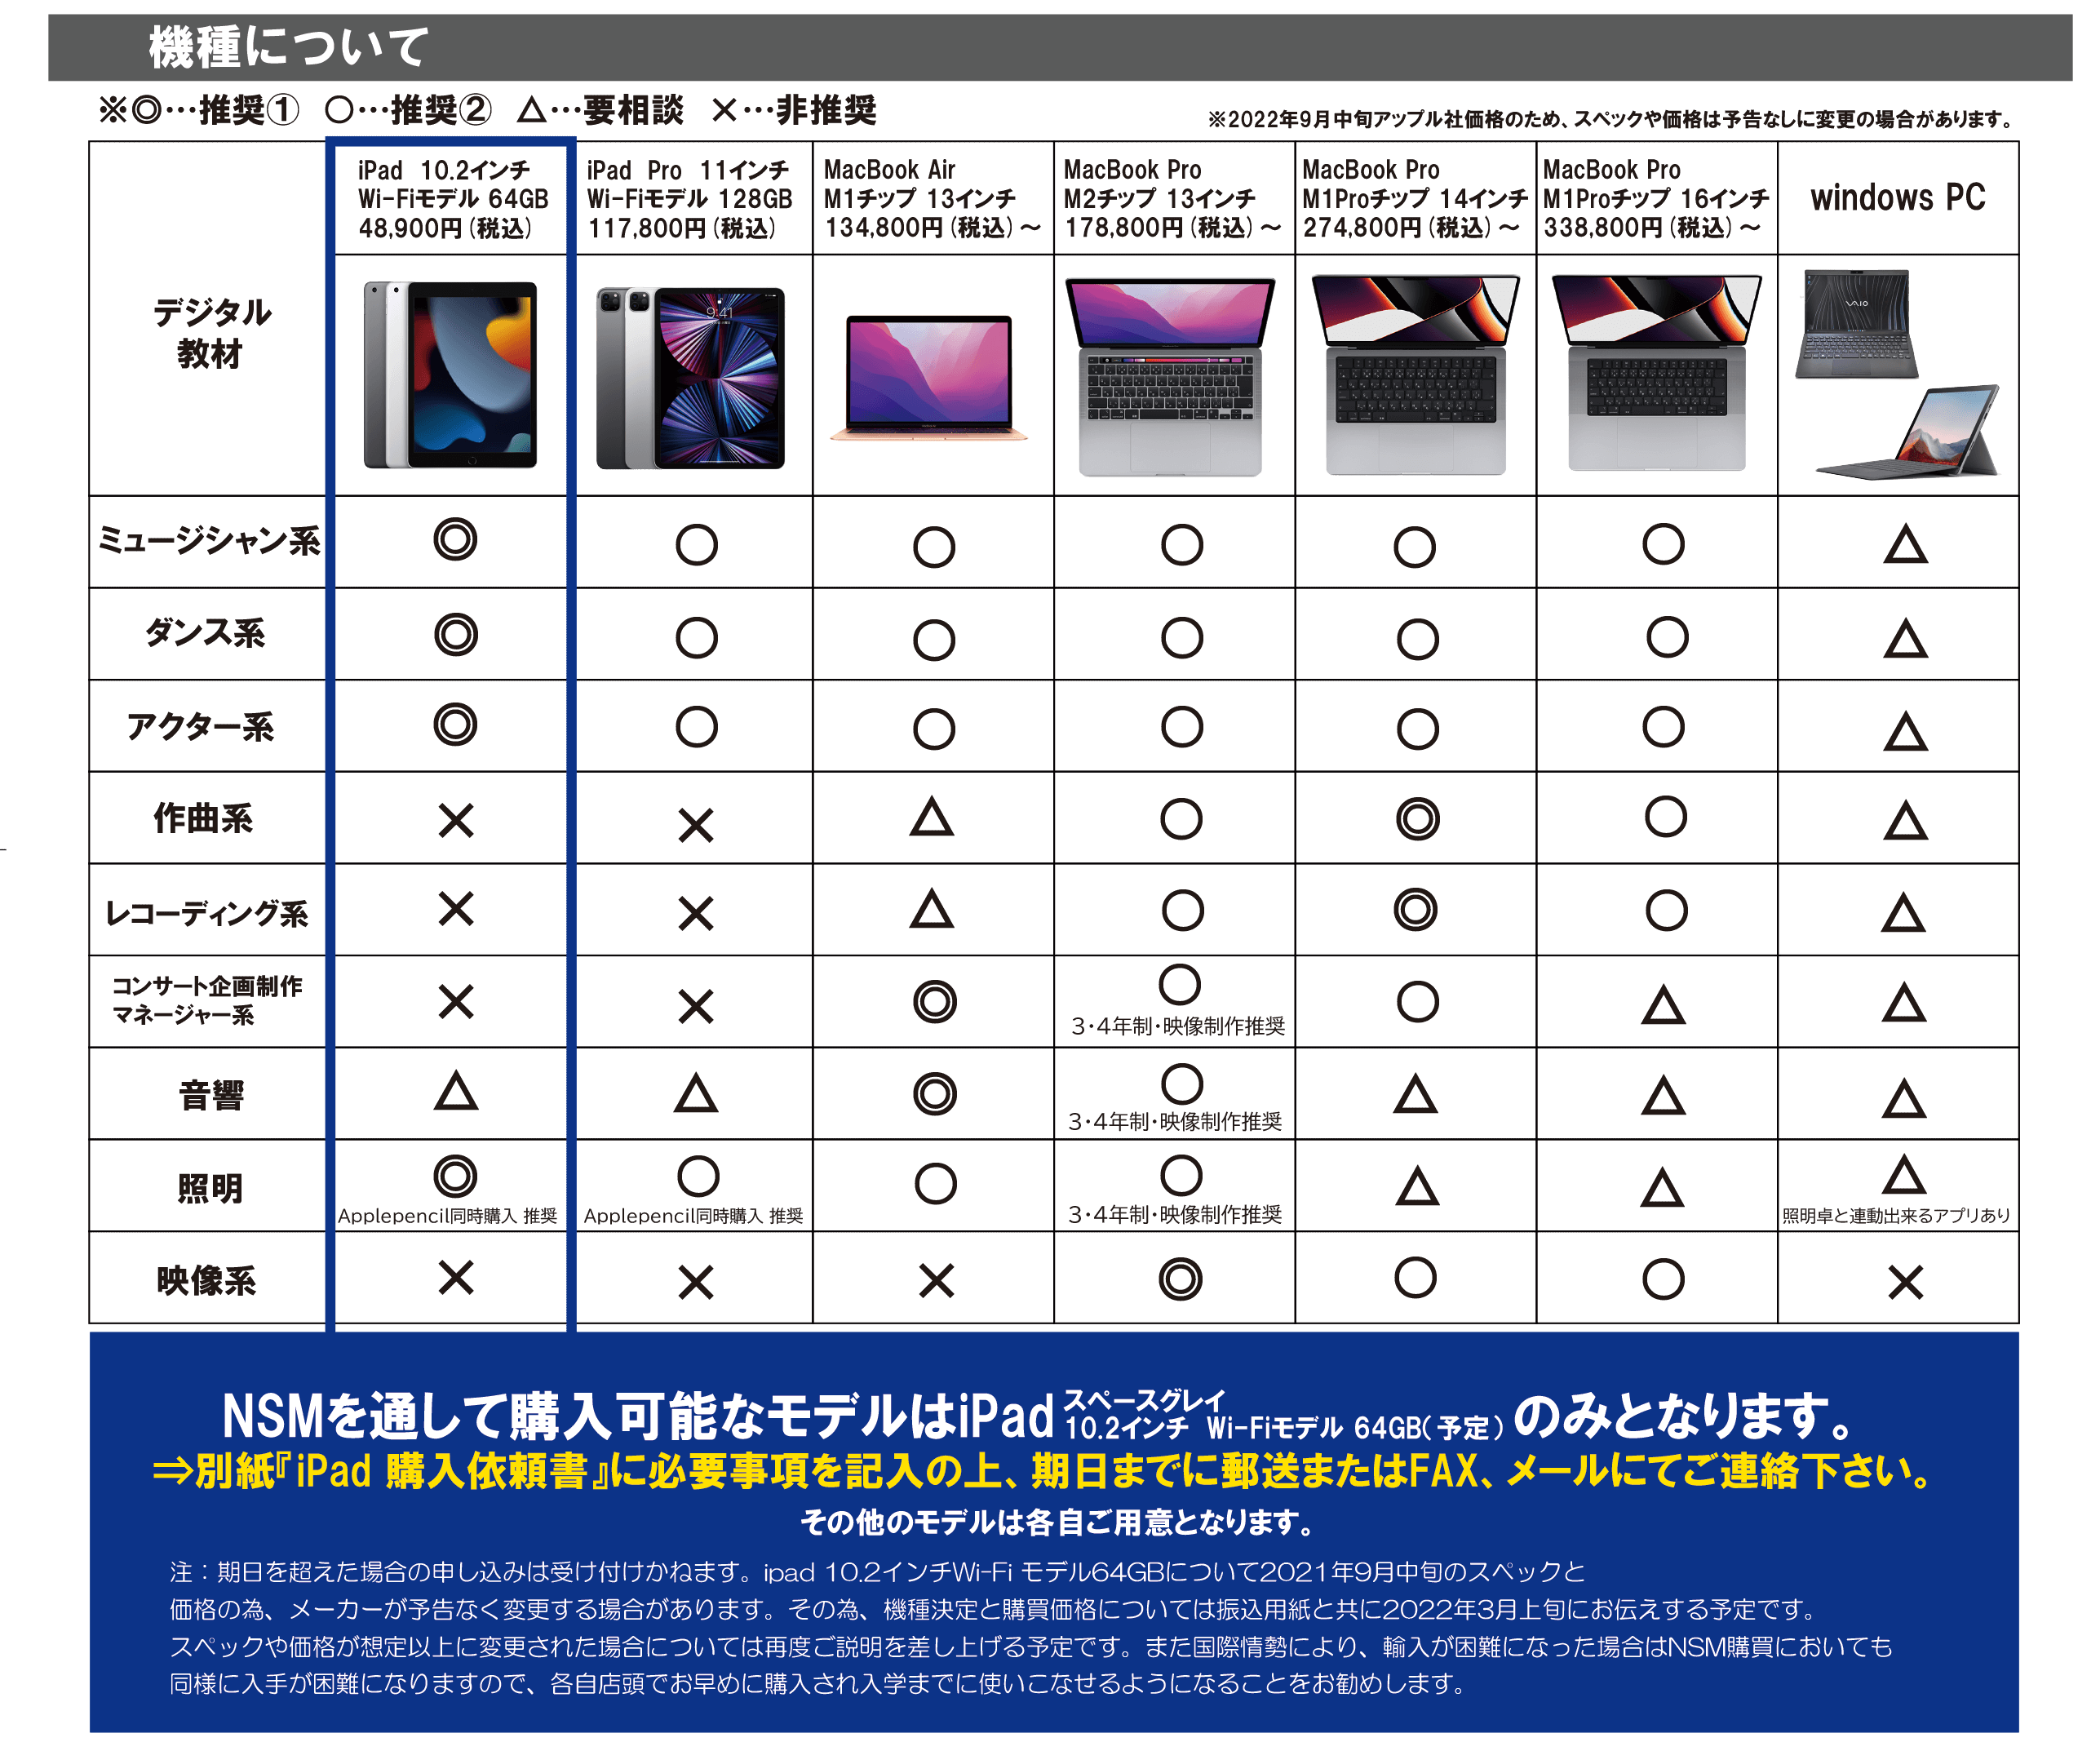Screen dimensions: 2100x1742
Task: Click その他のモデルは各自ご用意となります。 text
Action: click(x=1058, y=1522)
